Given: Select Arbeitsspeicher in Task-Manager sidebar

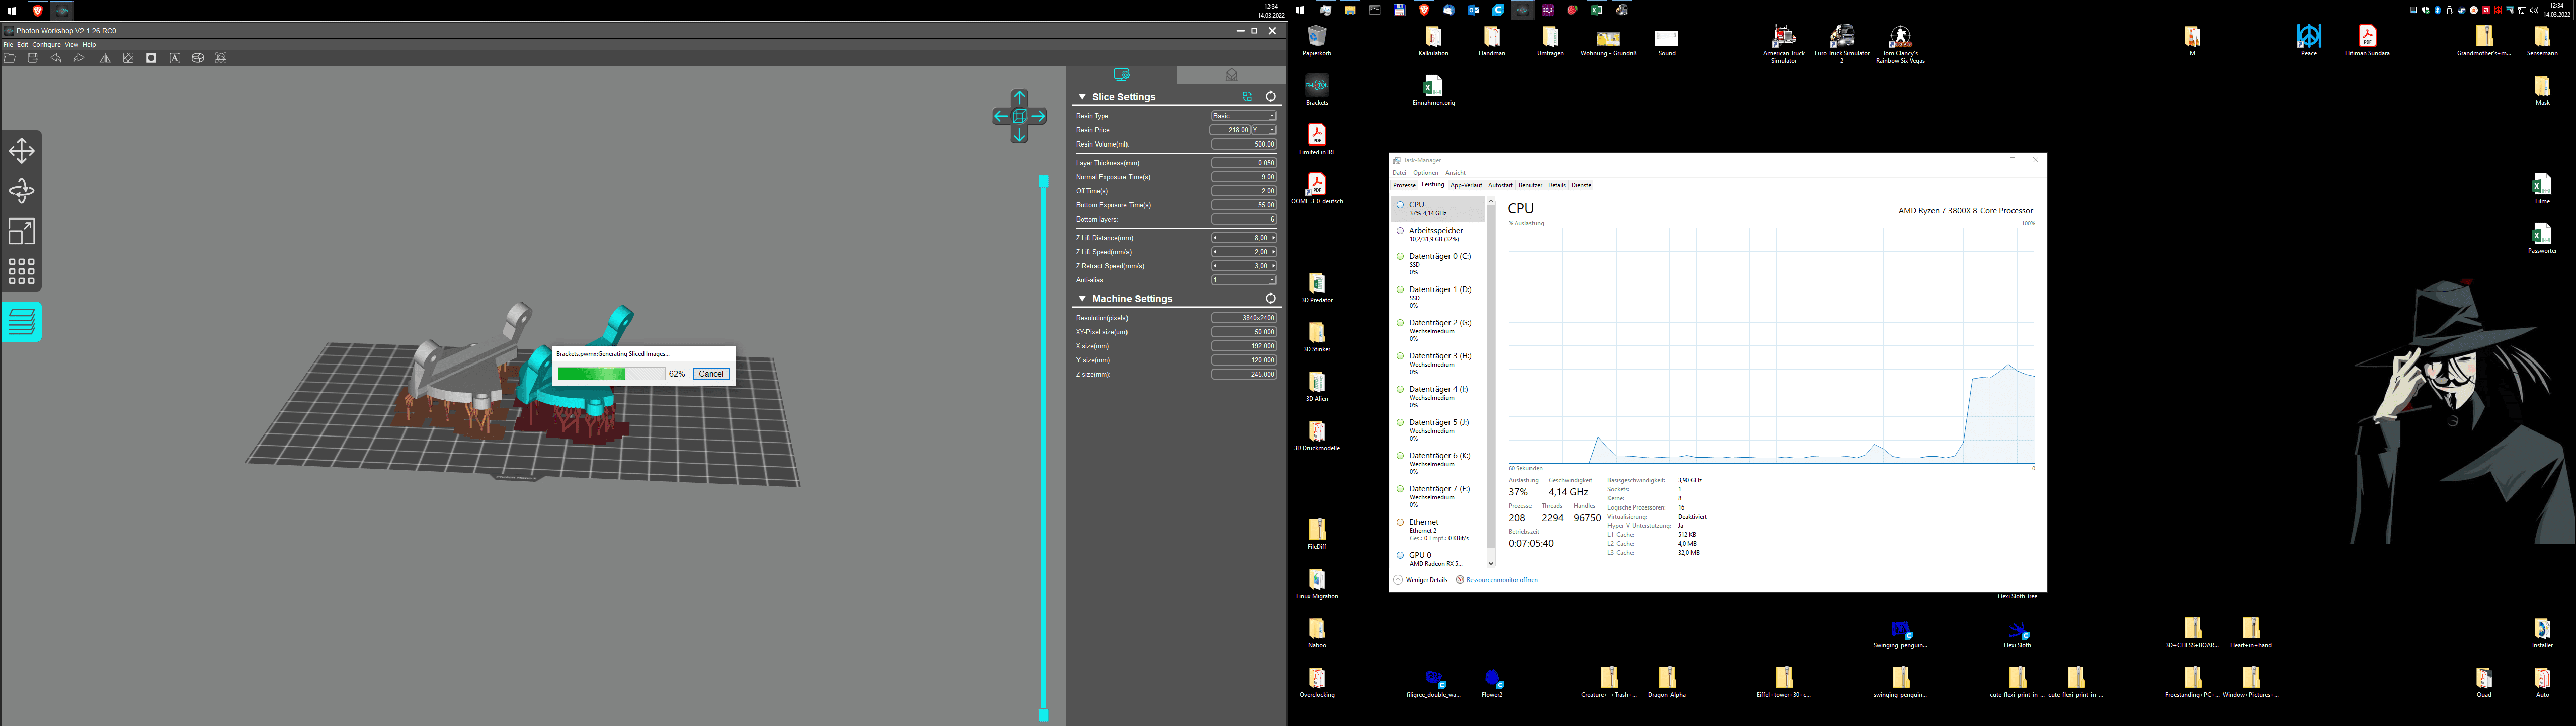Looking at the screenshot, I should (x=1435, y=231).
